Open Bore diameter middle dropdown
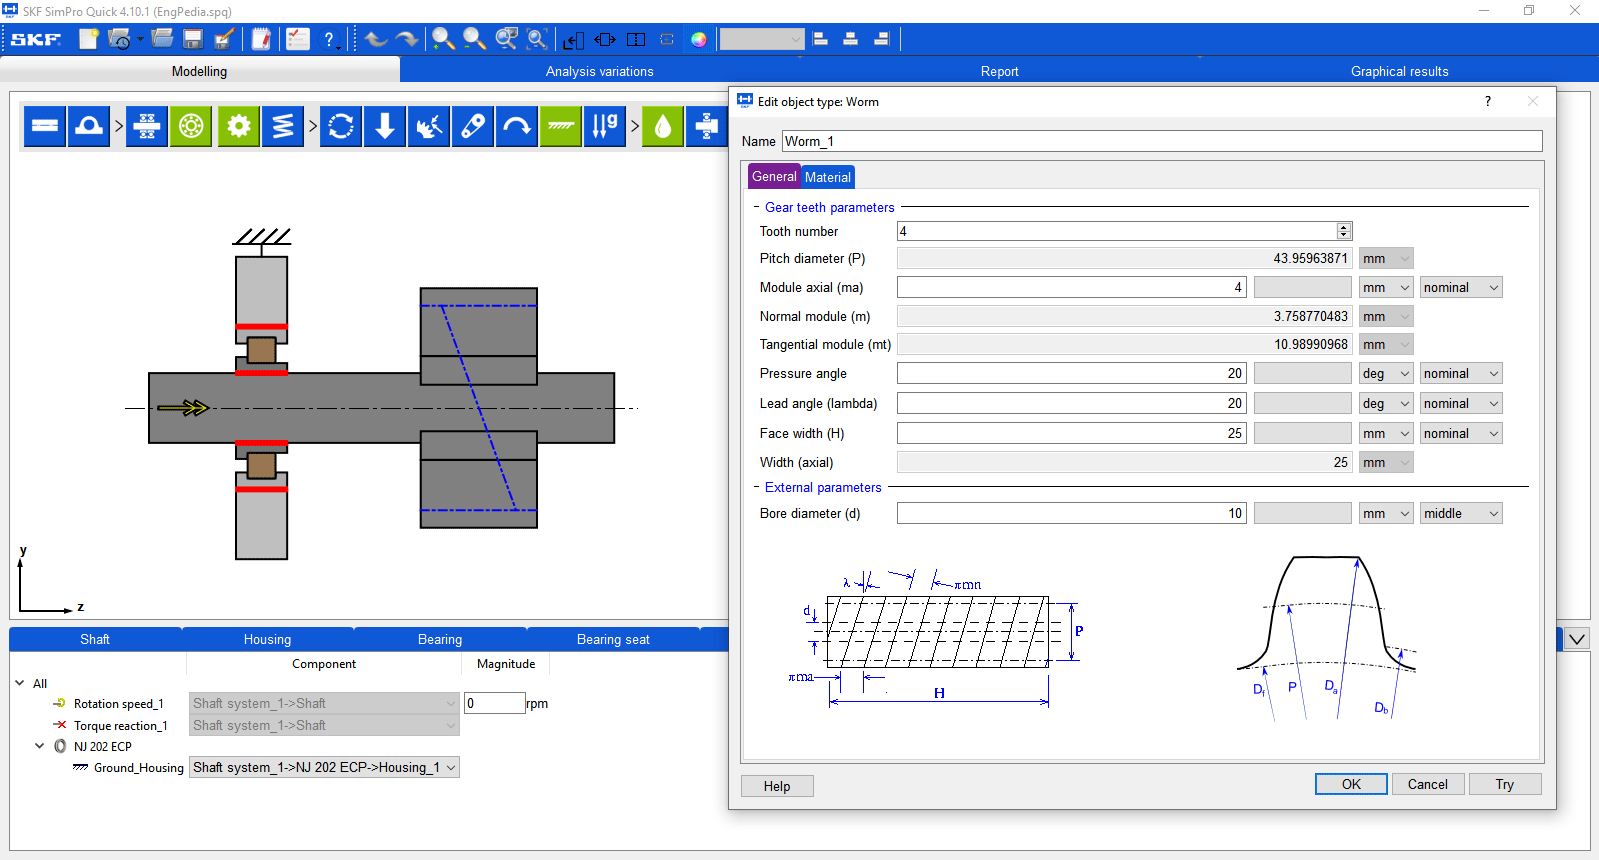This screenshot has width=1599, height=860. coord(1461,513)
